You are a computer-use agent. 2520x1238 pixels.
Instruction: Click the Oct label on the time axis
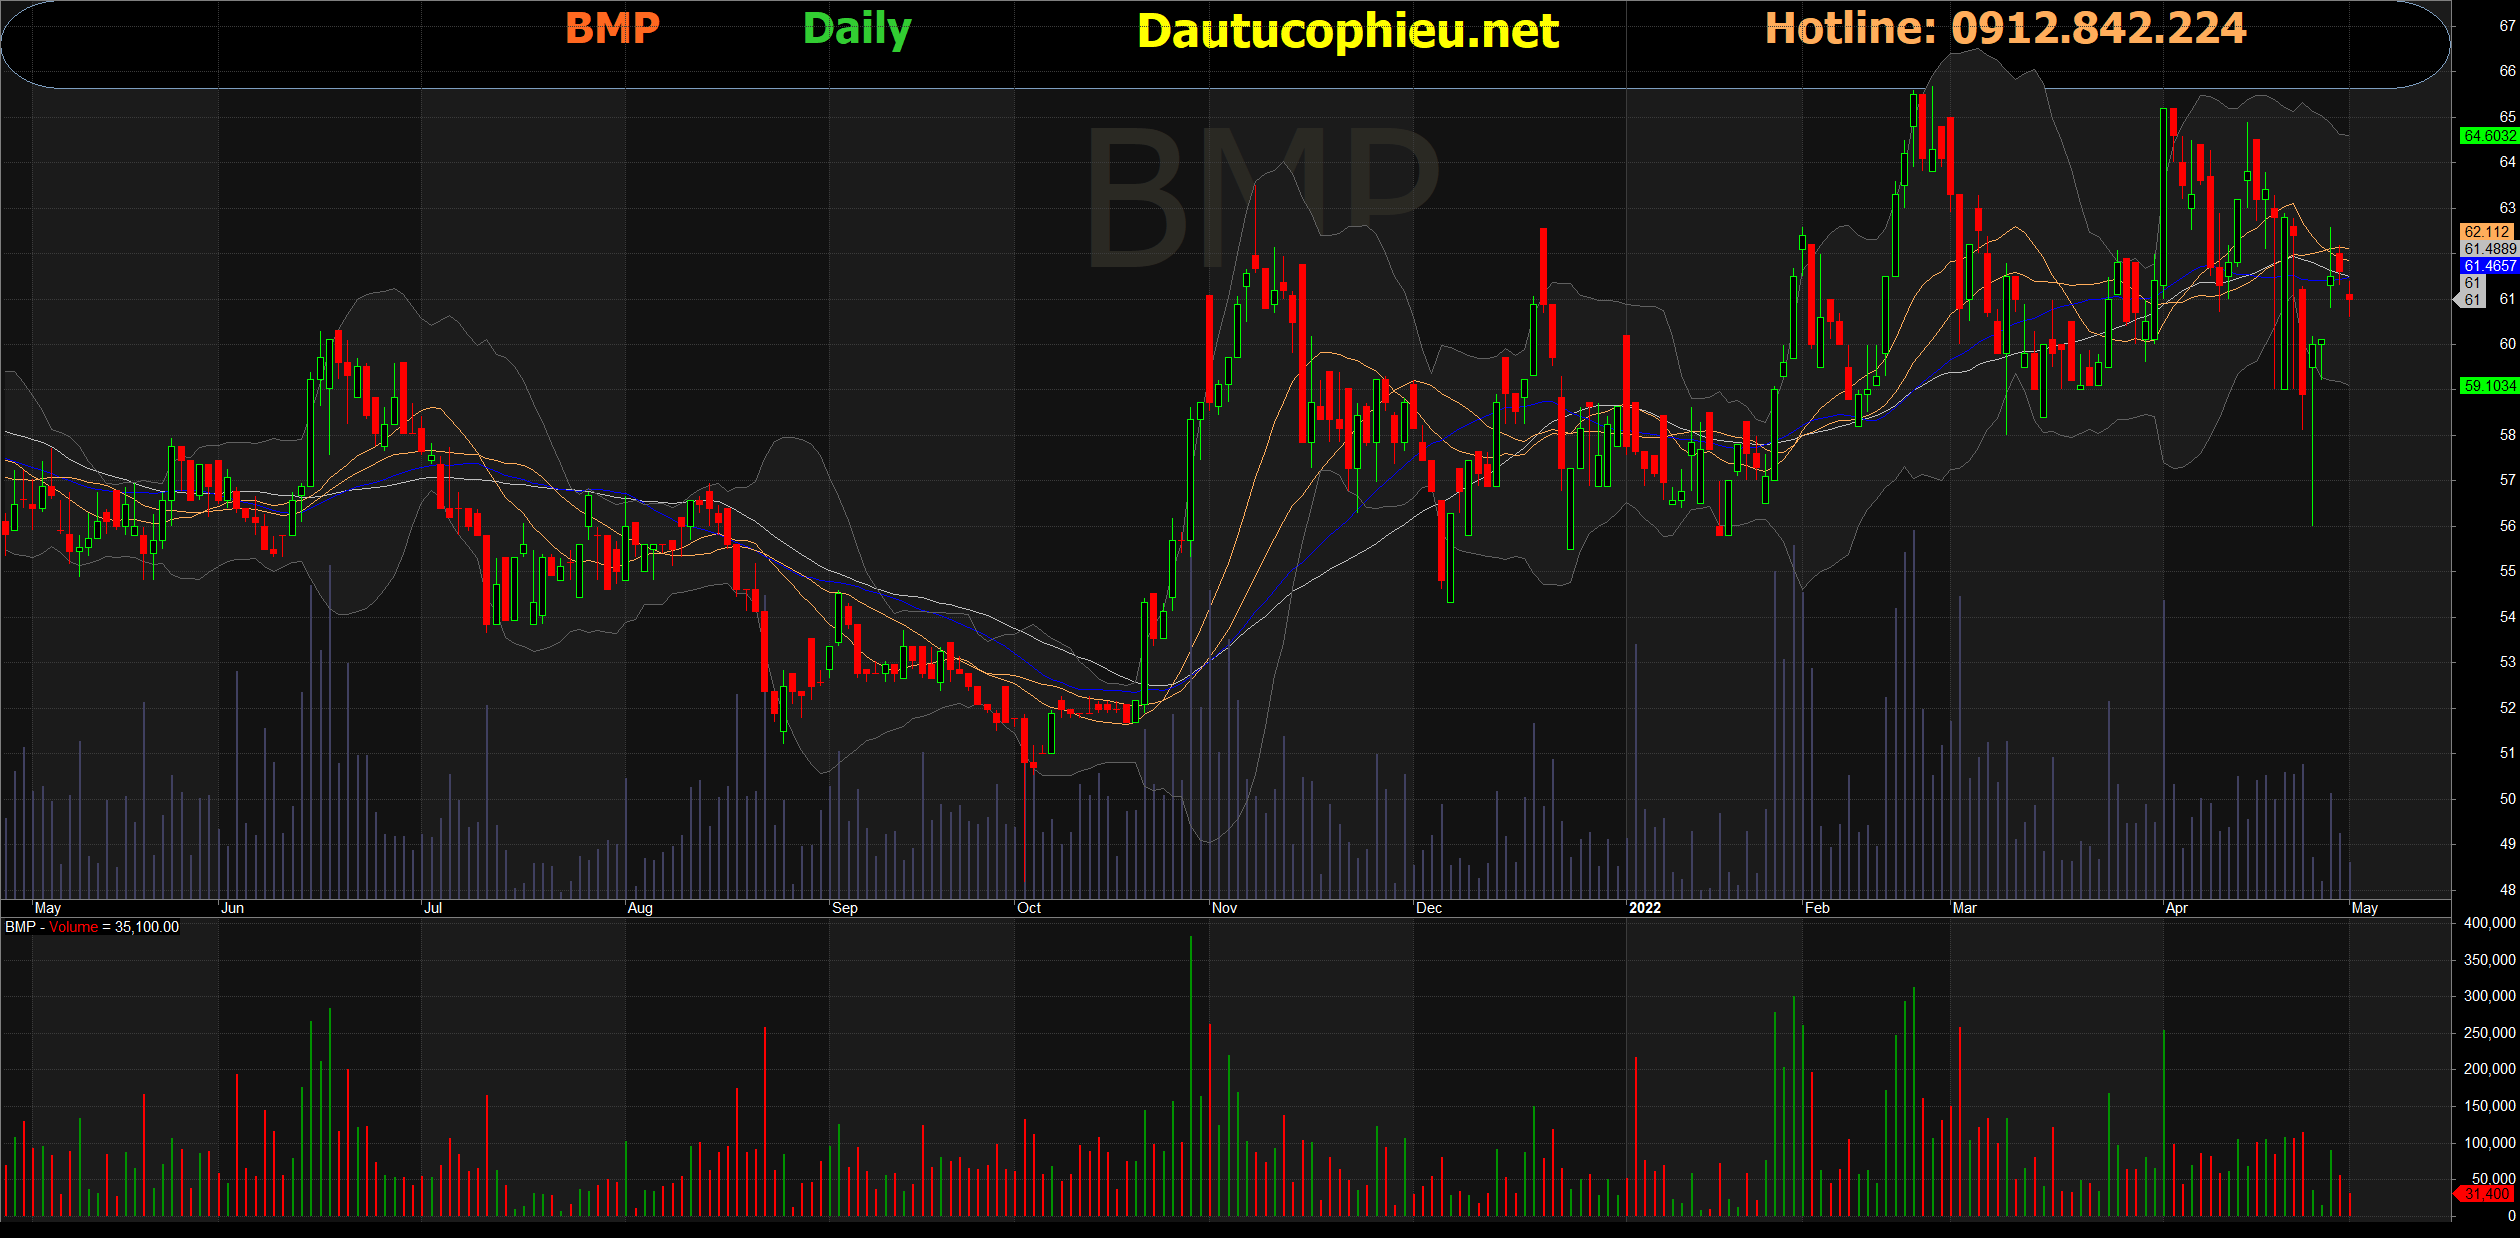[1029, 908]
